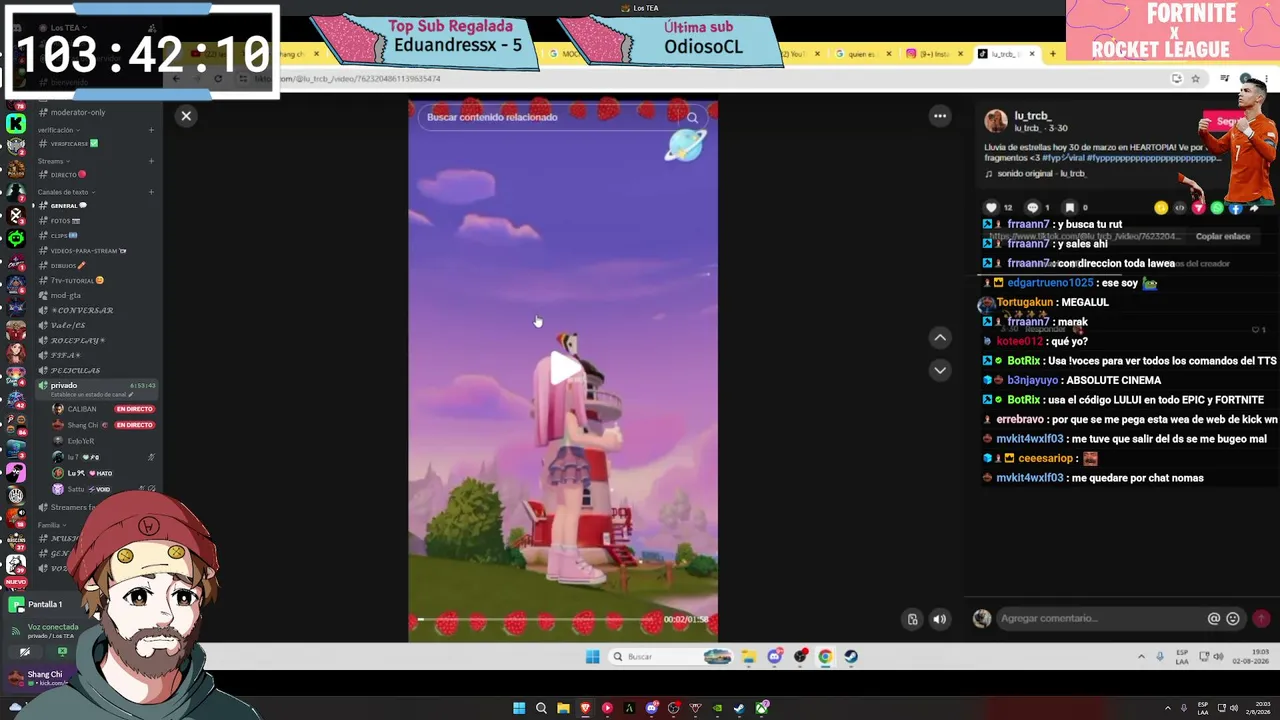Bookmark this page with star icon
Viewport: 1280px width, 720px height.
[1195, 79]
